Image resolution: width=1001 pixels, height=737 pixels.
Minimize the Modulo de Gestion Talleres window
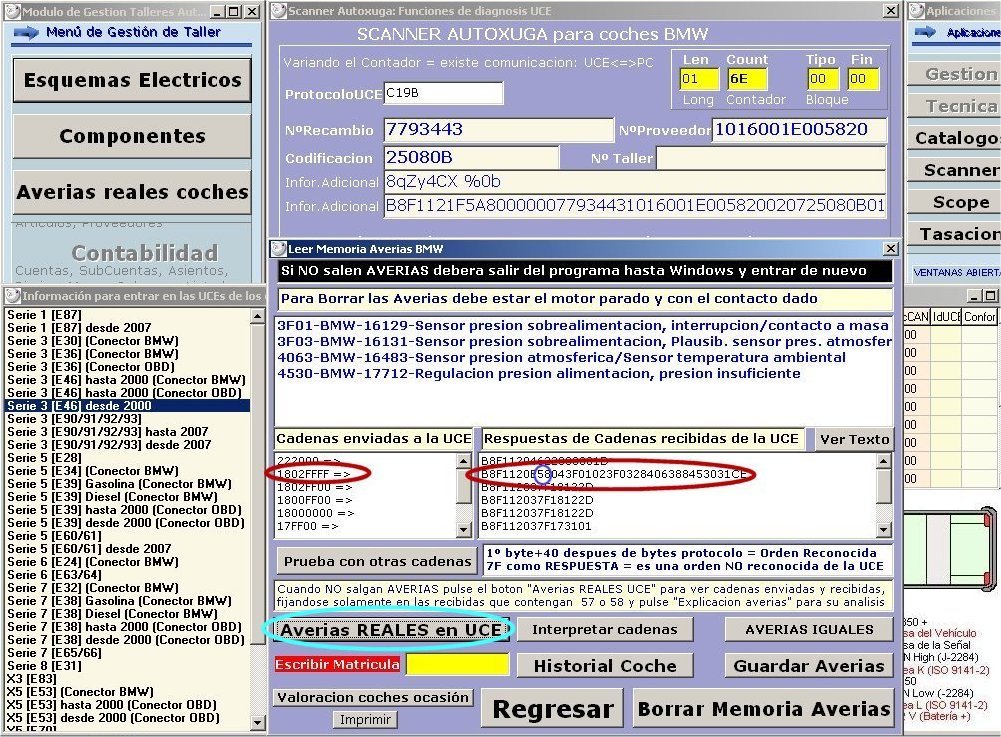217,11
